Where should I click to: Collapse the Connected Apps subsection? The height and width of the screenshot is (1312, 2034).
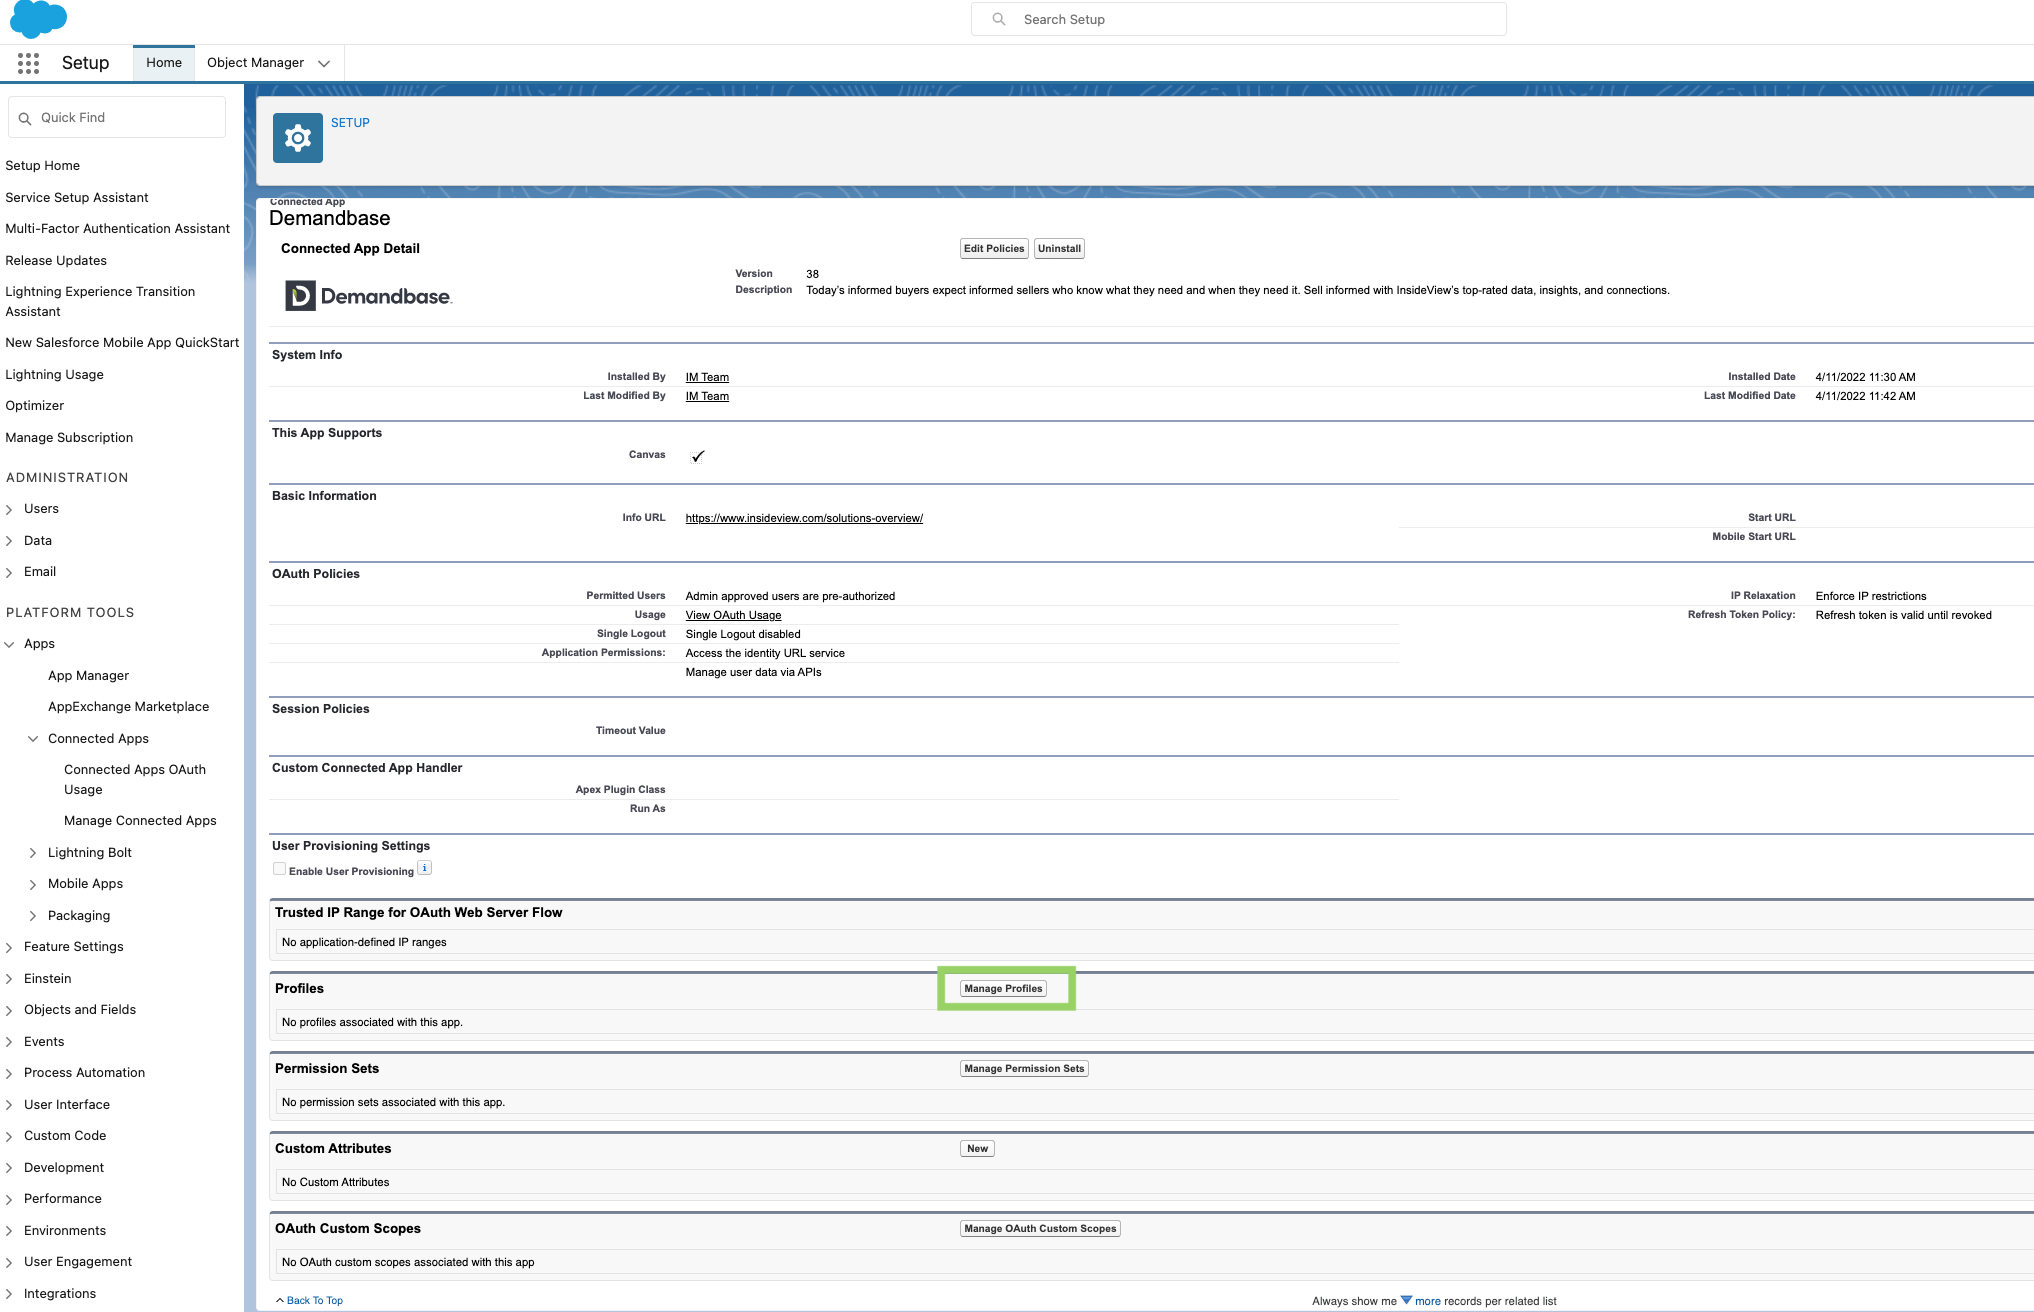(33, 739)
